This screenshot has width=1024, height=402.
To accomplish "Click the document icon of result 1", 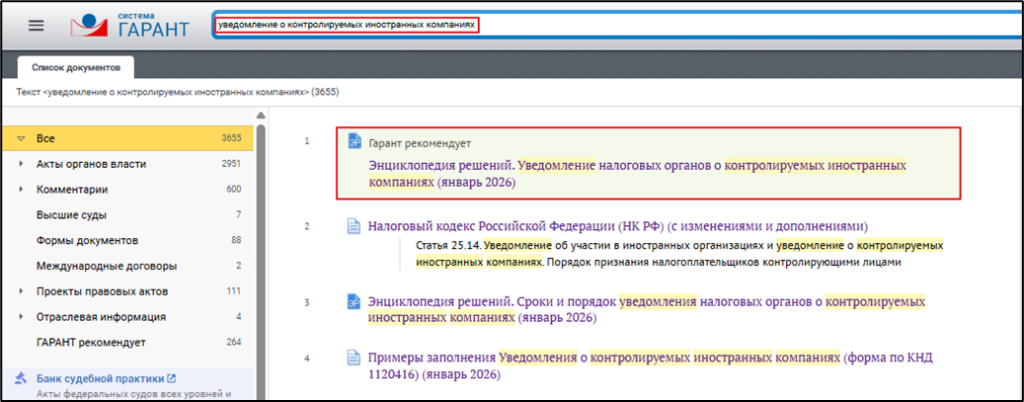I will tap(353, 142).
